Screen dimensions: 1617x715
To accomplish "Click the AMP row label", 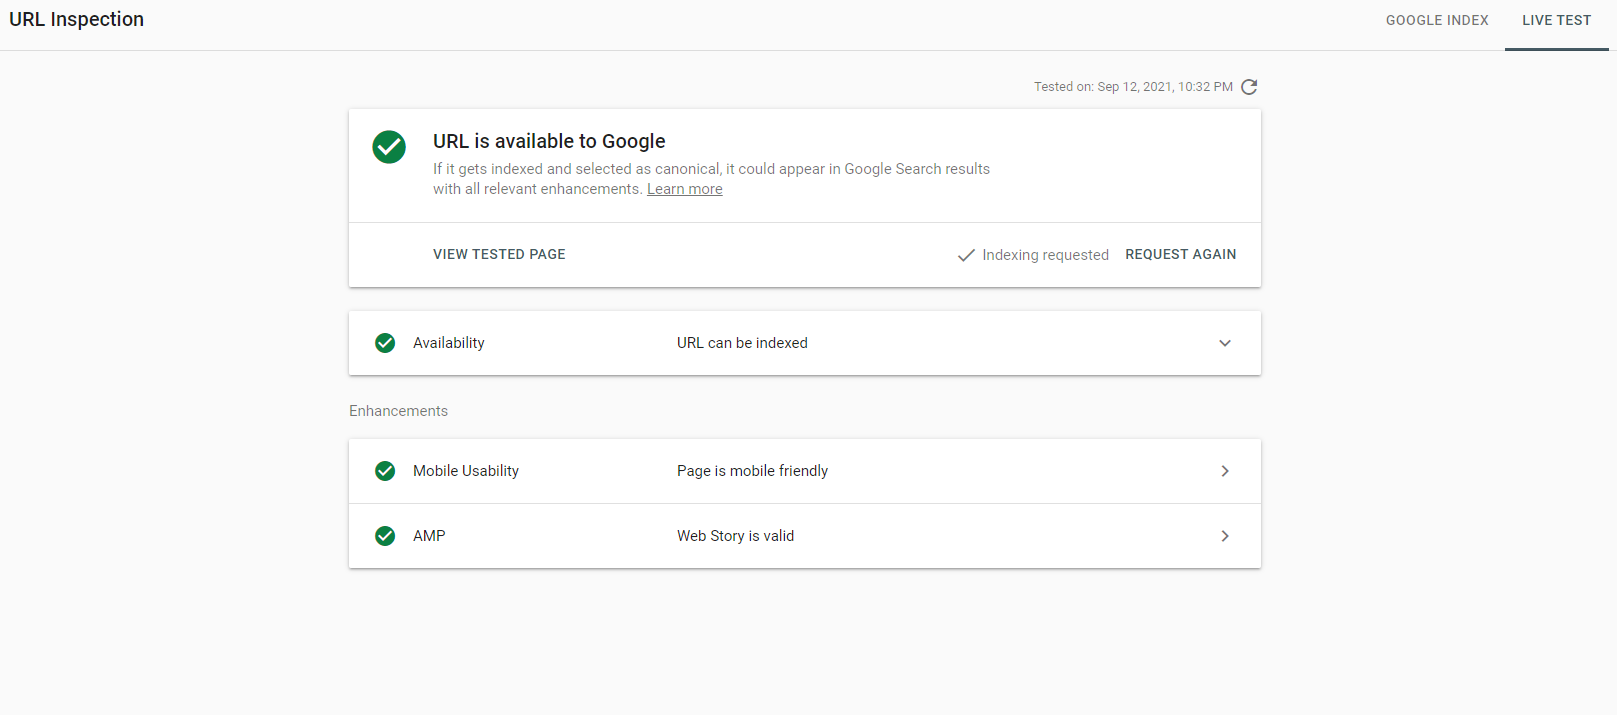I will coord(429,536).
